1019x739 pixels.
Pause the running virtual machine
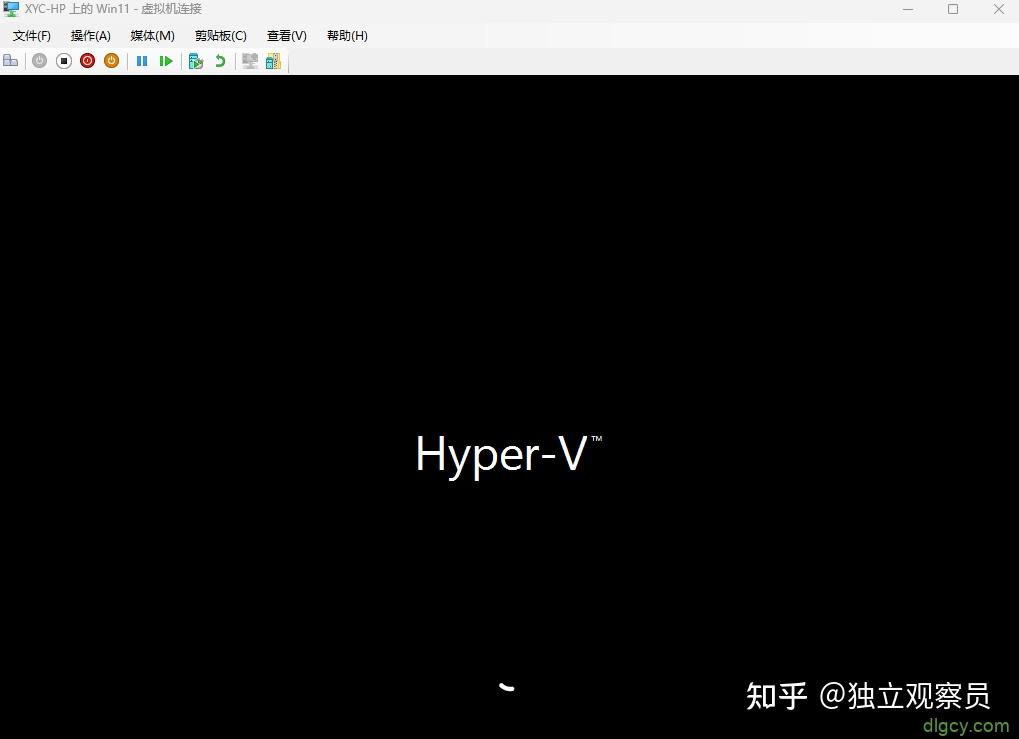(142, 60)
